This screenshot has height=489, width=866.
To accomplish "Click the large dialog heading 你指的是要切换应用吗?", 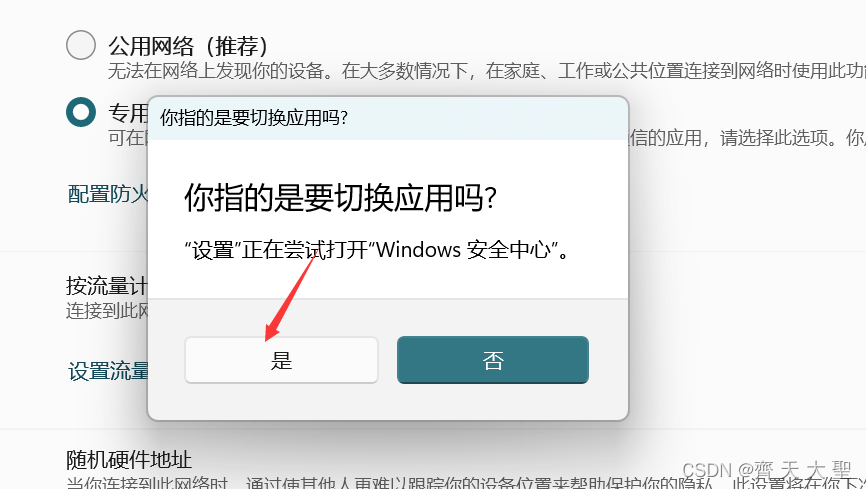I will (x=340, y=198).
